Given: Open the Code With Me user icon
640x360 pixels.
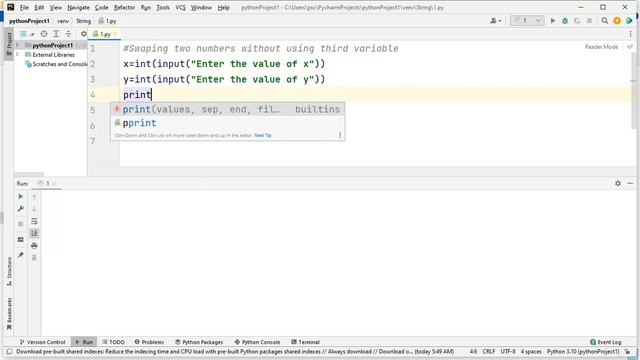Looking at the screenshot, I should tap(496, 20).
